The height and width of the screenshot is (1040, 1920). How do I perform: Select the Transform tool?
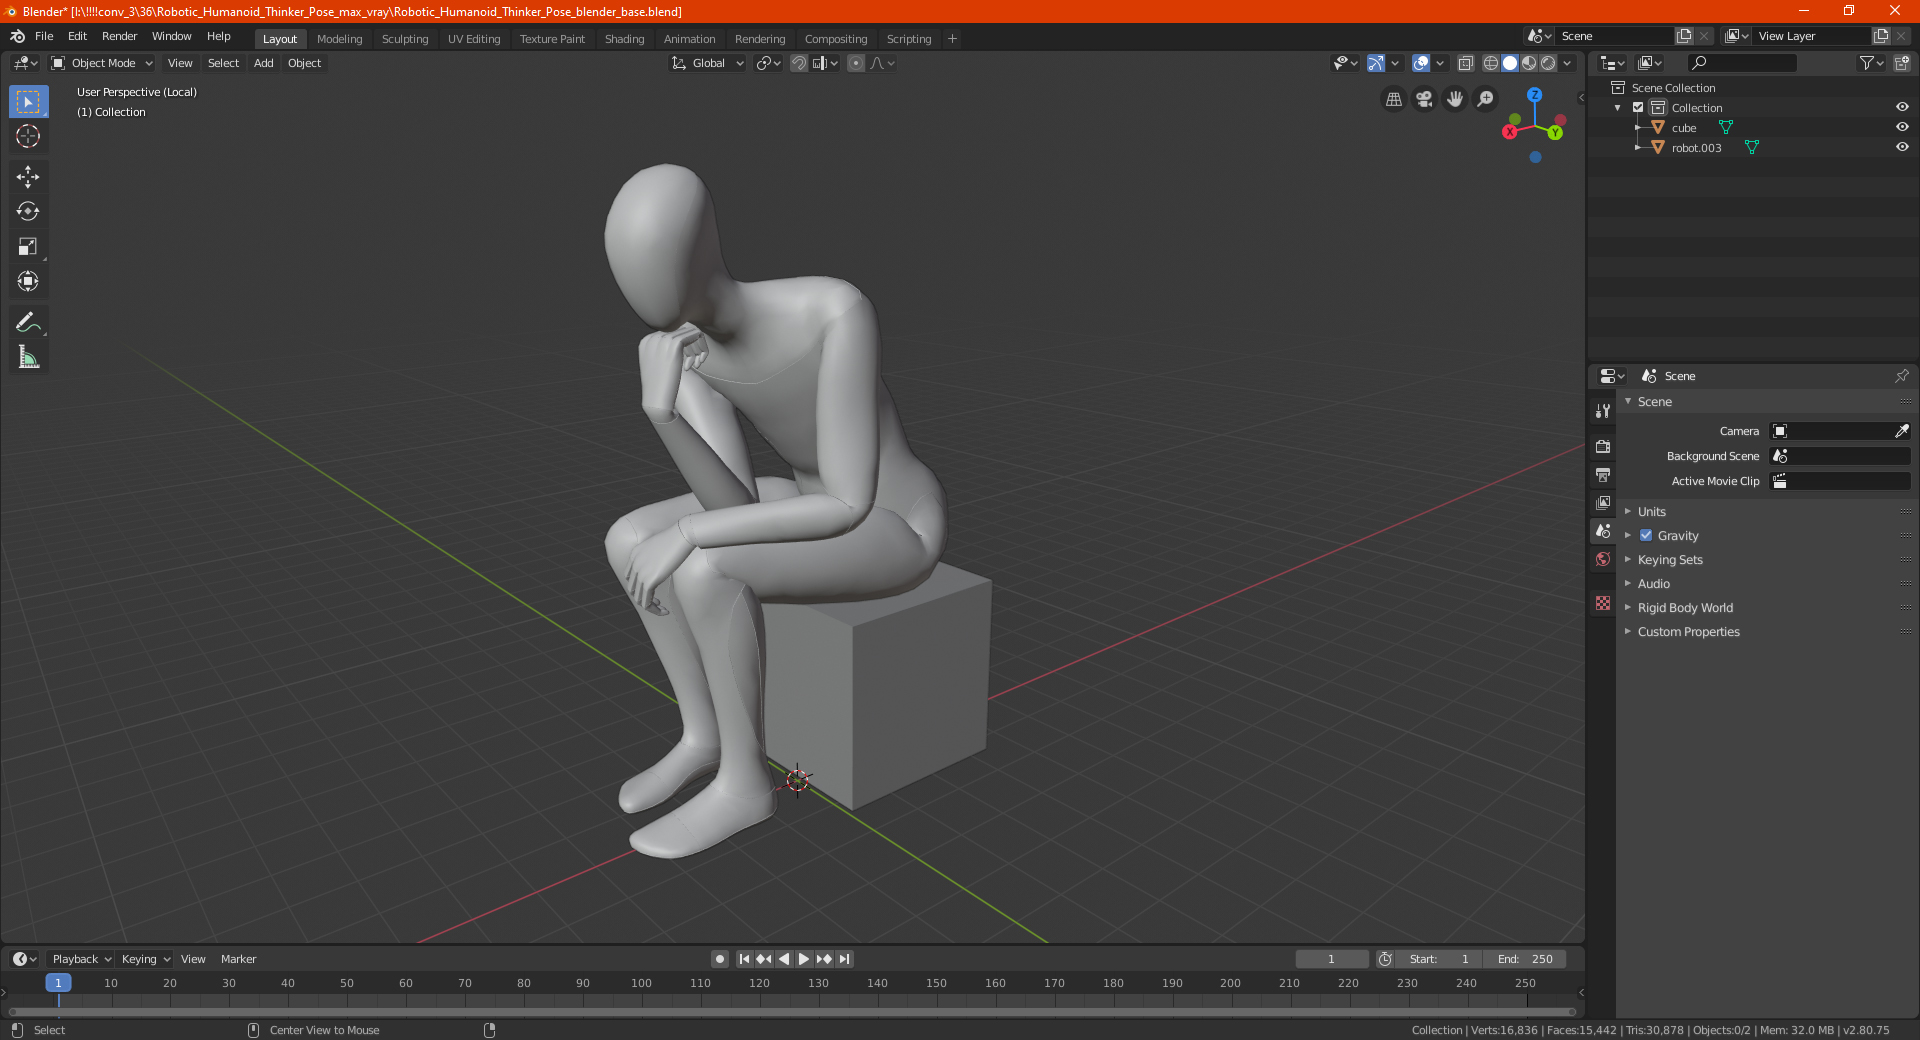coord(28,281)
